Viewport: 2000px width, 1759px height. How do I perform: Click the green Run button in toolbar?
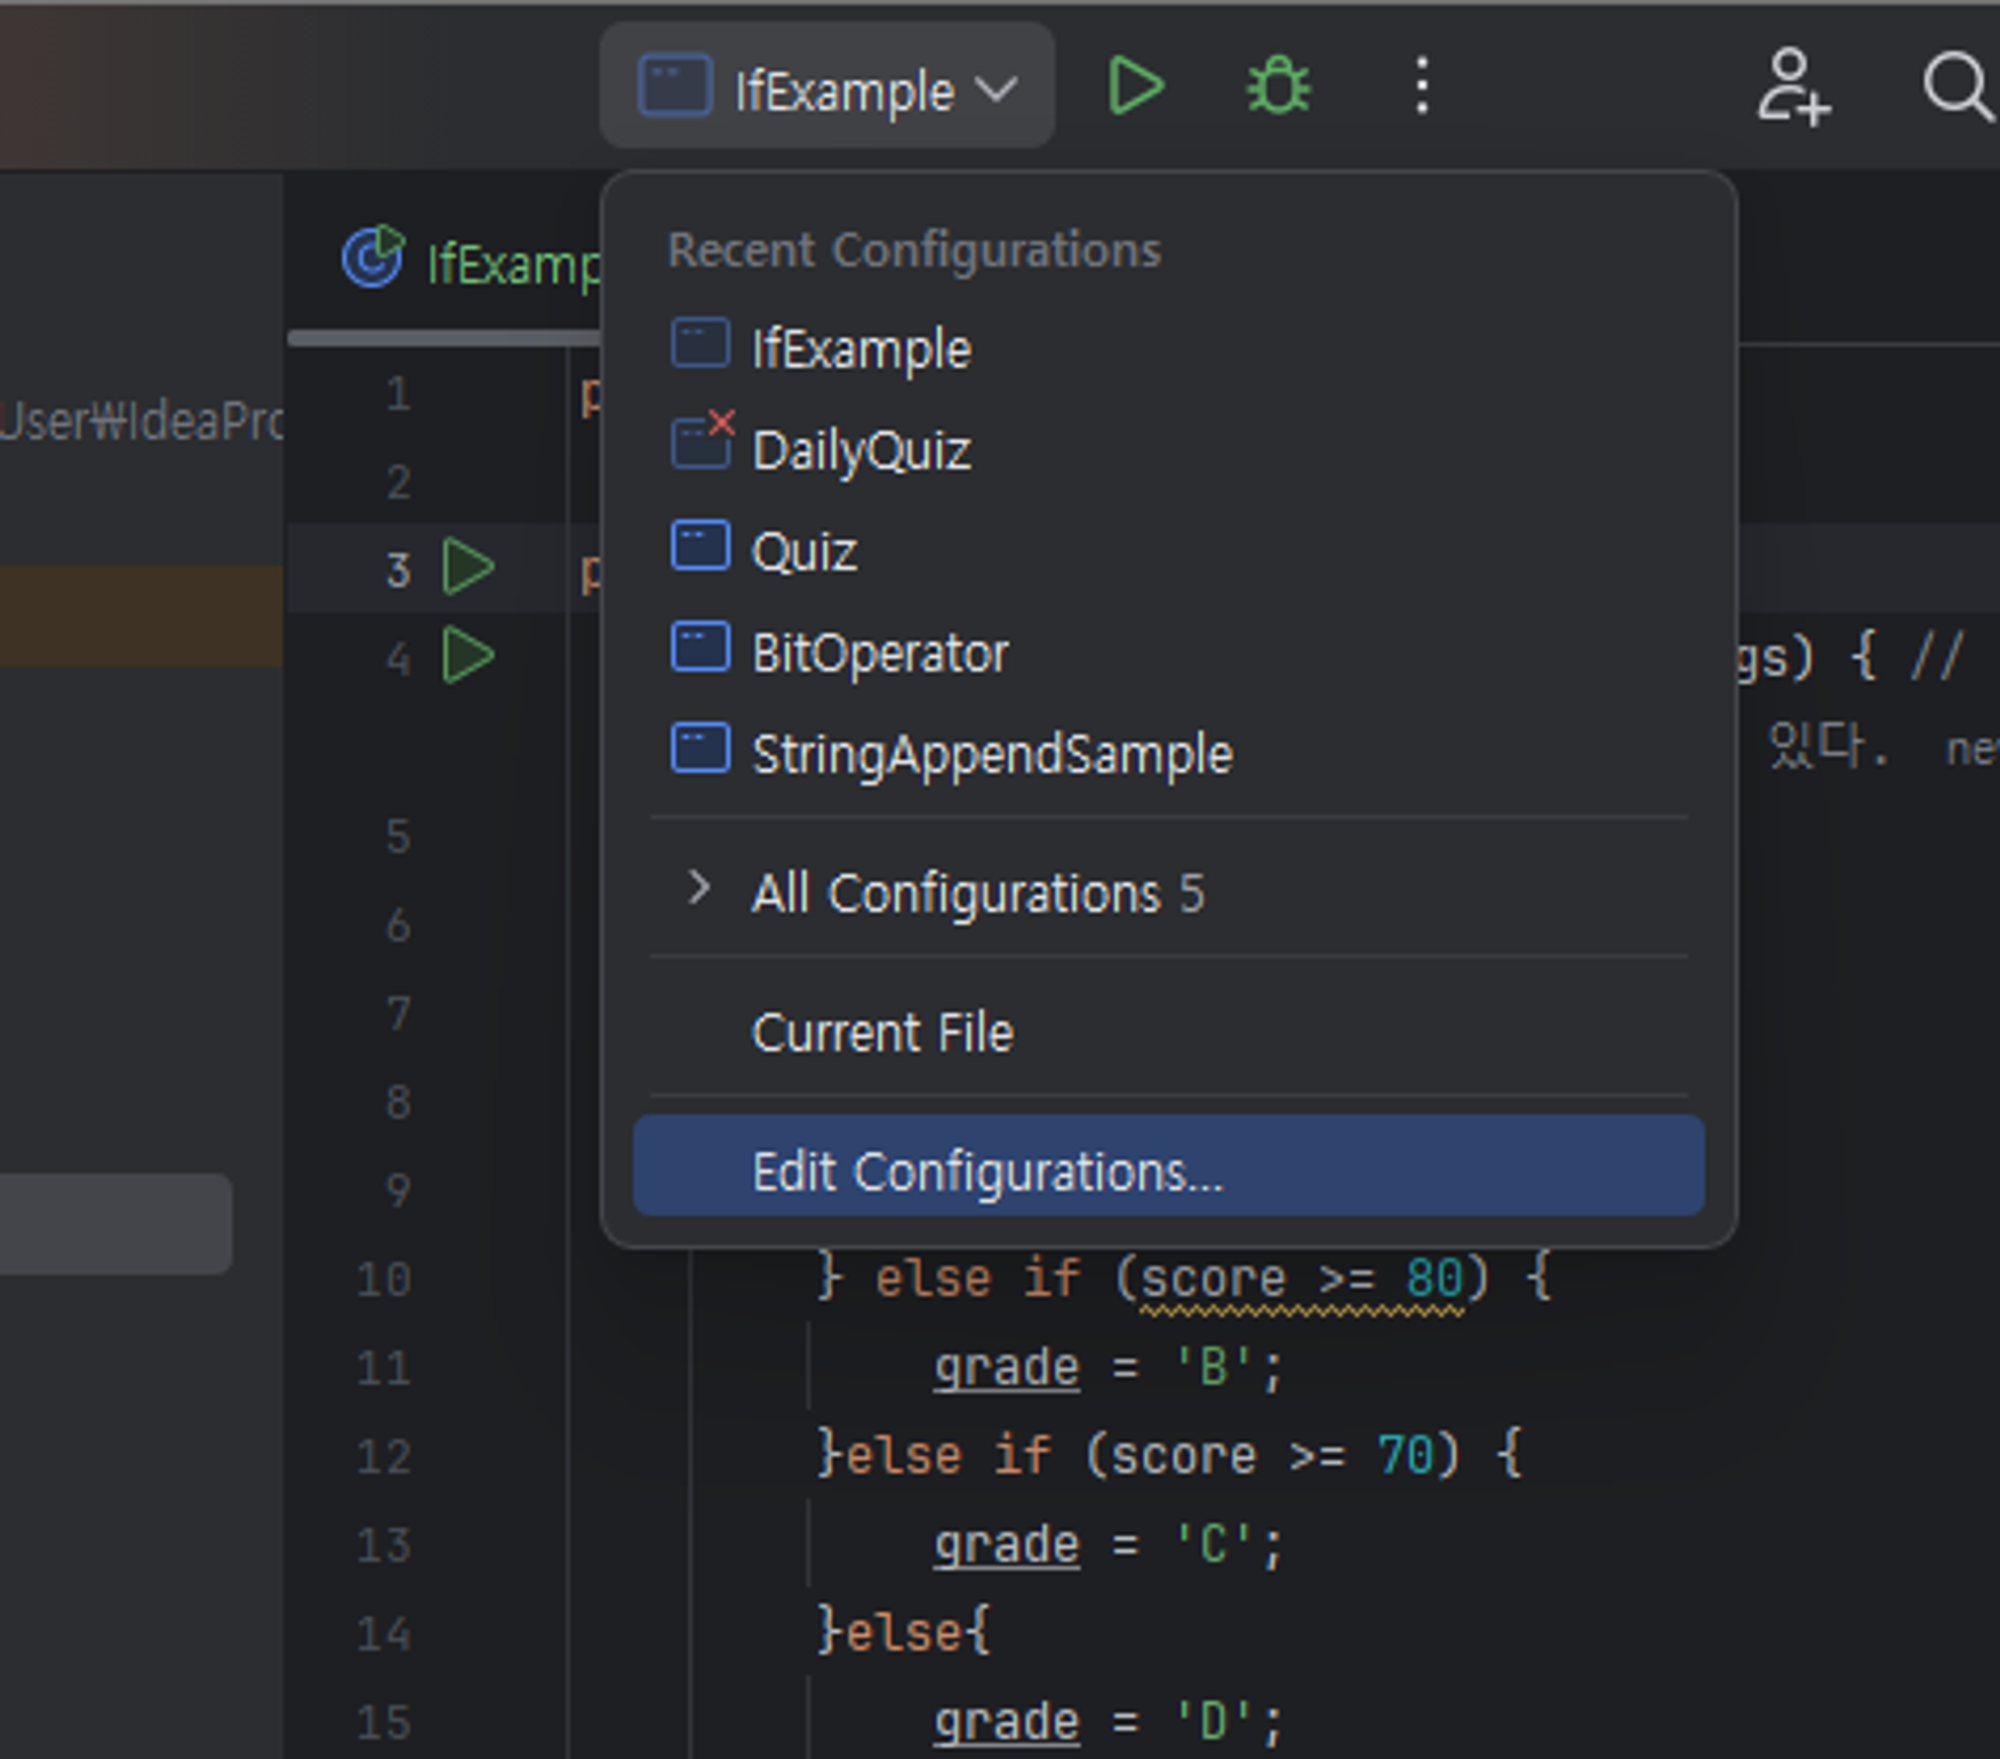(1137, 86)
